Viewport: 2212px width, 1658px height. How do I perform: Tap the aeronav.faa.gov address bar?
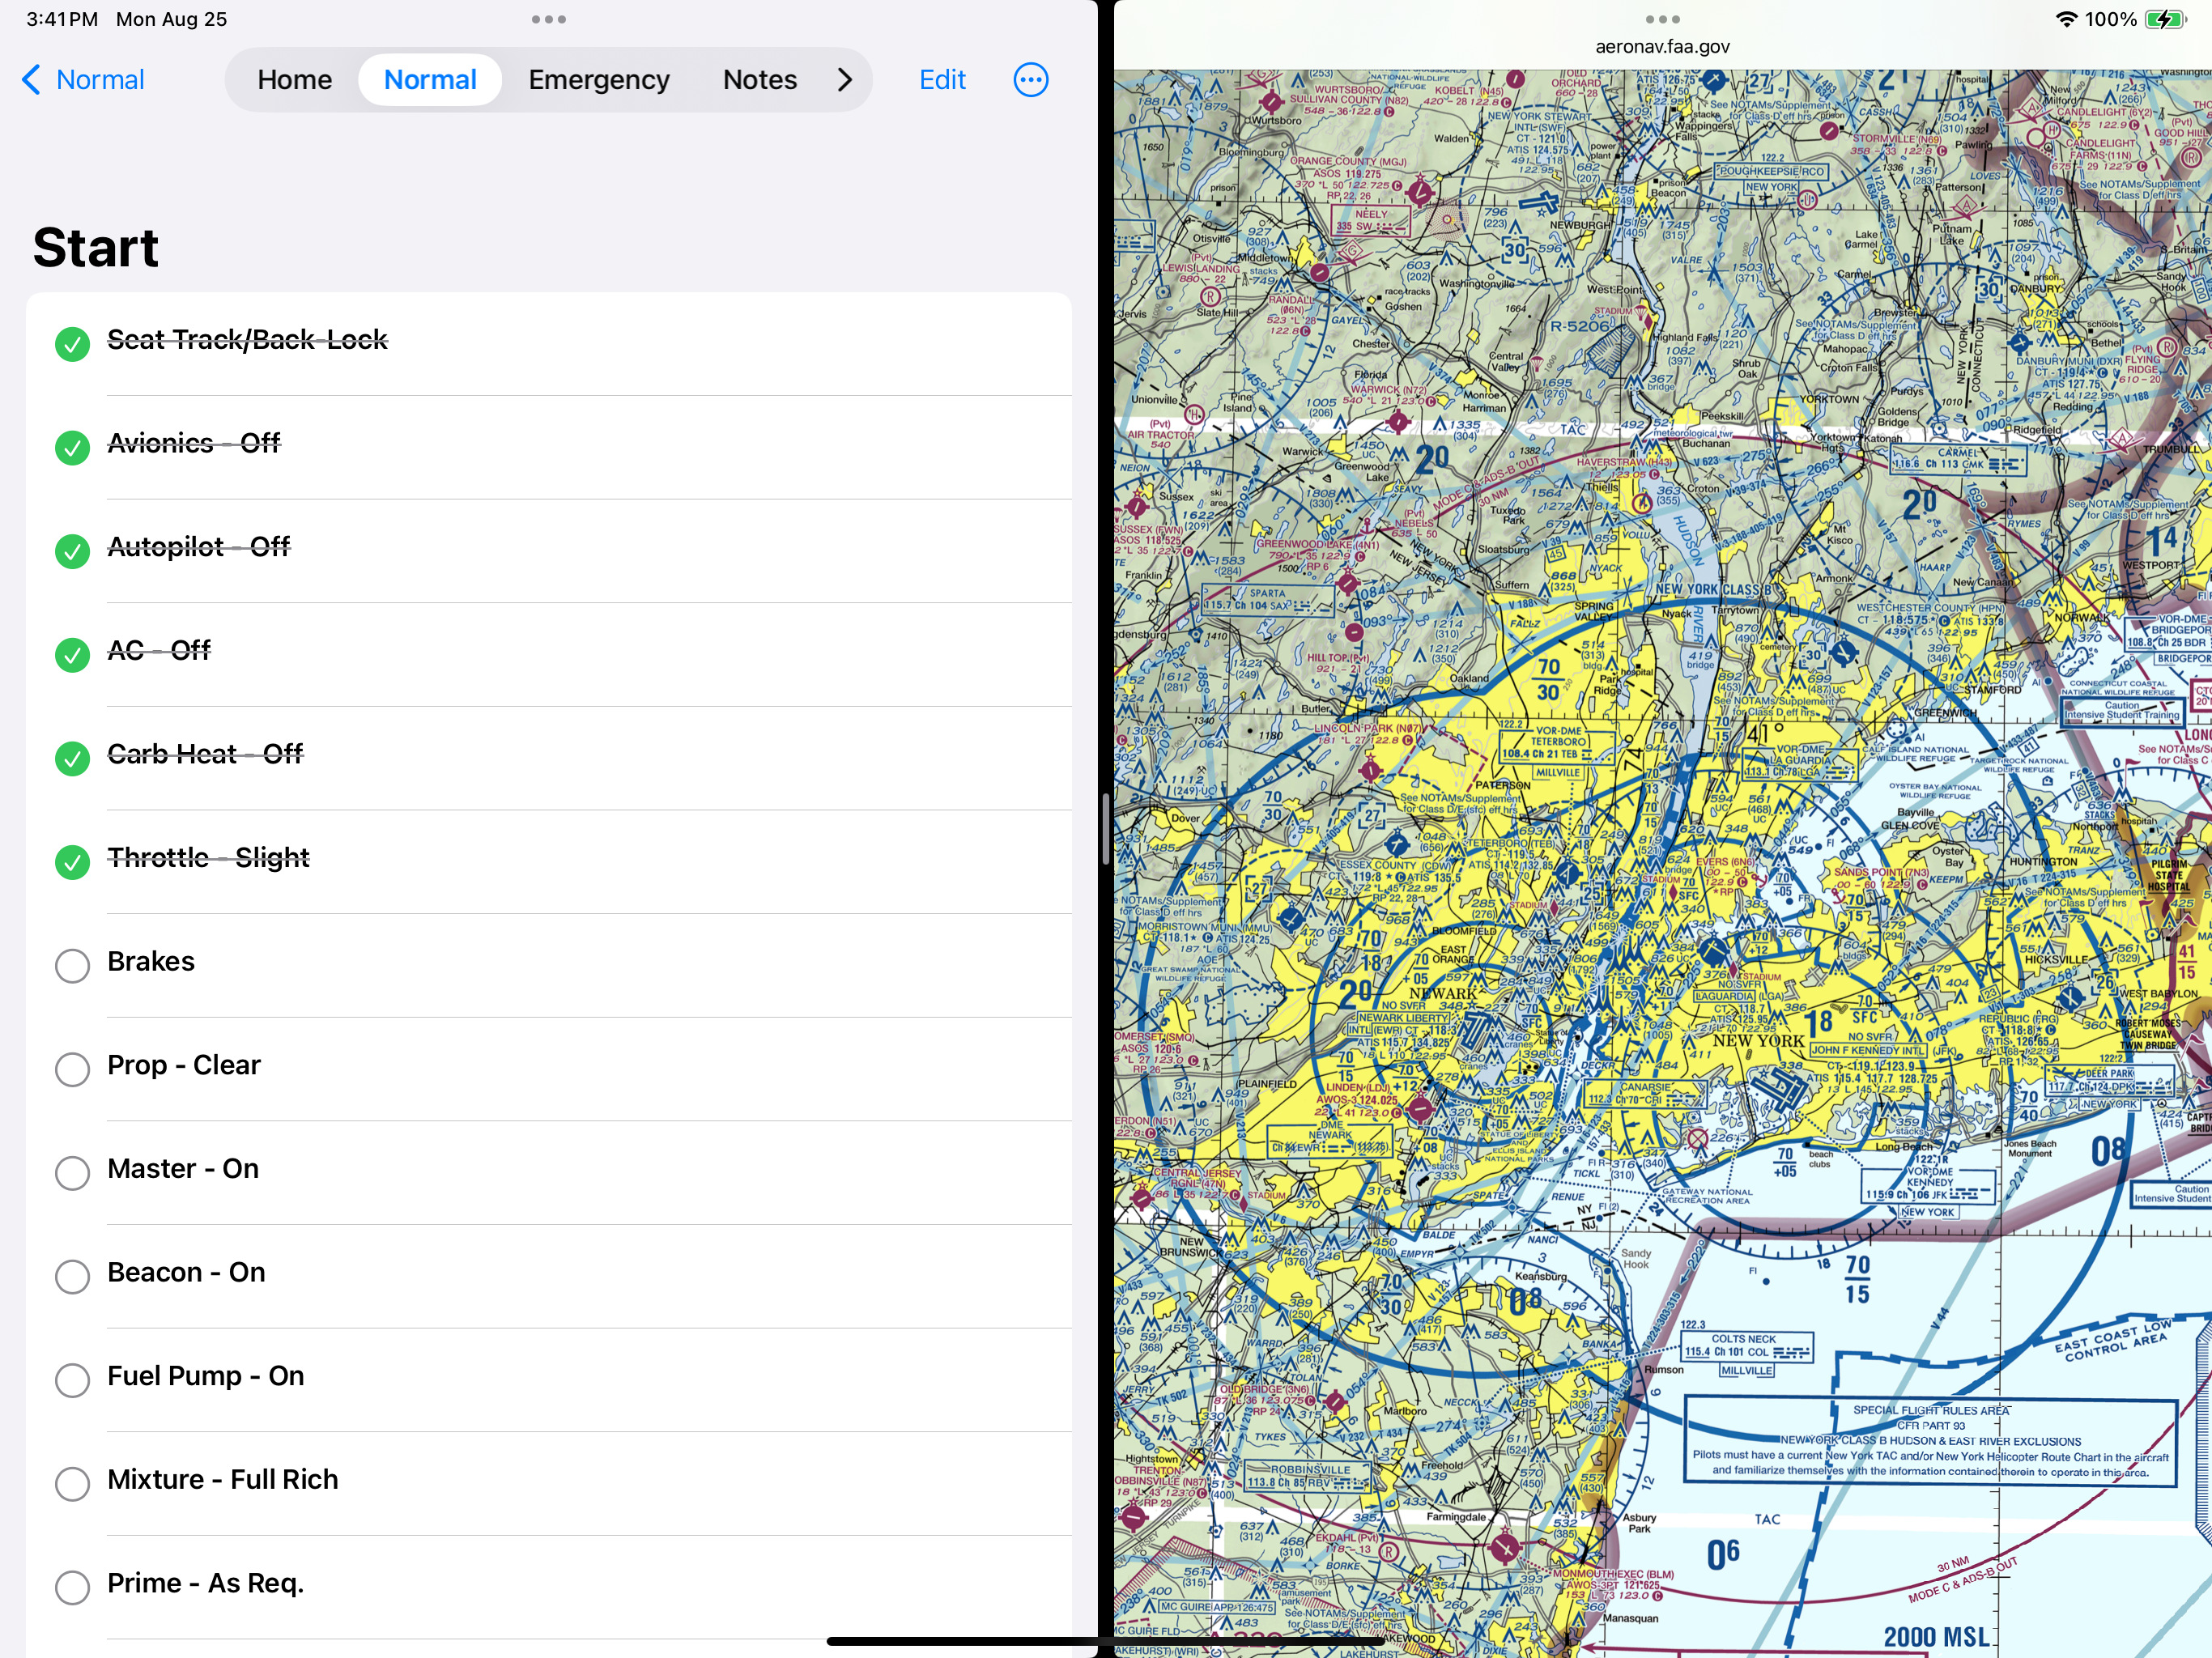click(x=1662, y=47)
